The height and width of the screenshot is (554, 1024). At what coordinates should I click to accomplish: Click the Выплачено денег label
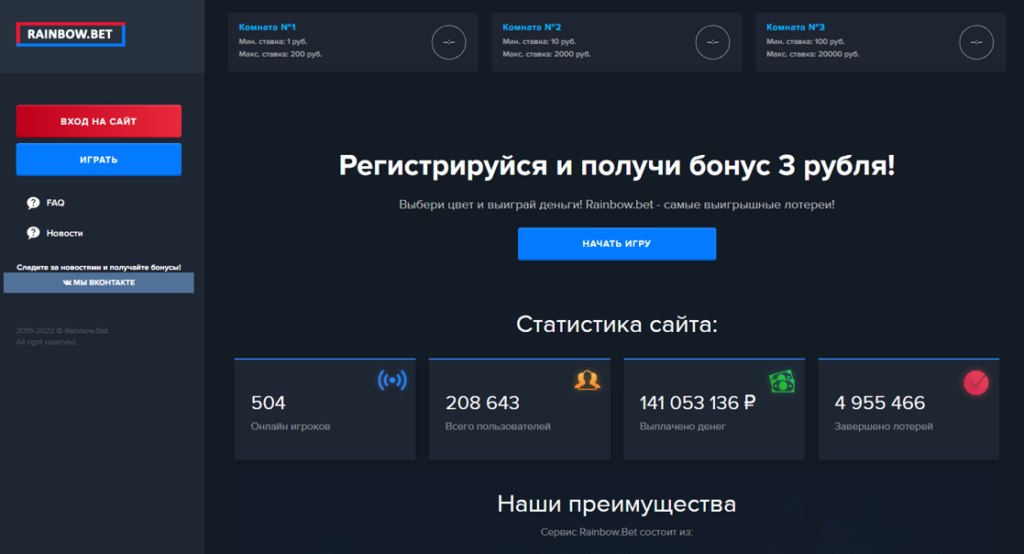click(x=682, y=426)
